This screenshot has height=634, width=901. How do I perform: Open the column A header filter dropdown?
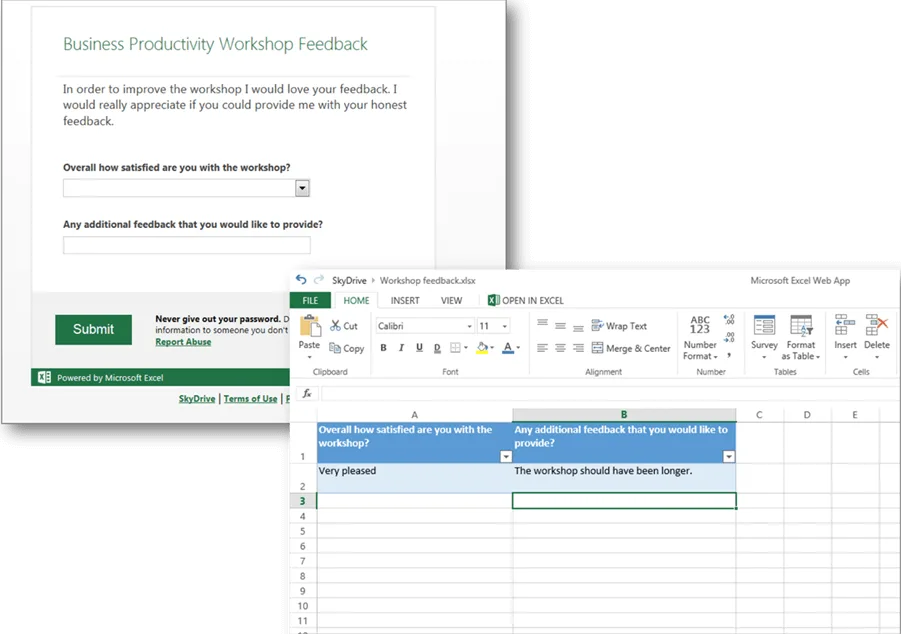pos(505,456)
